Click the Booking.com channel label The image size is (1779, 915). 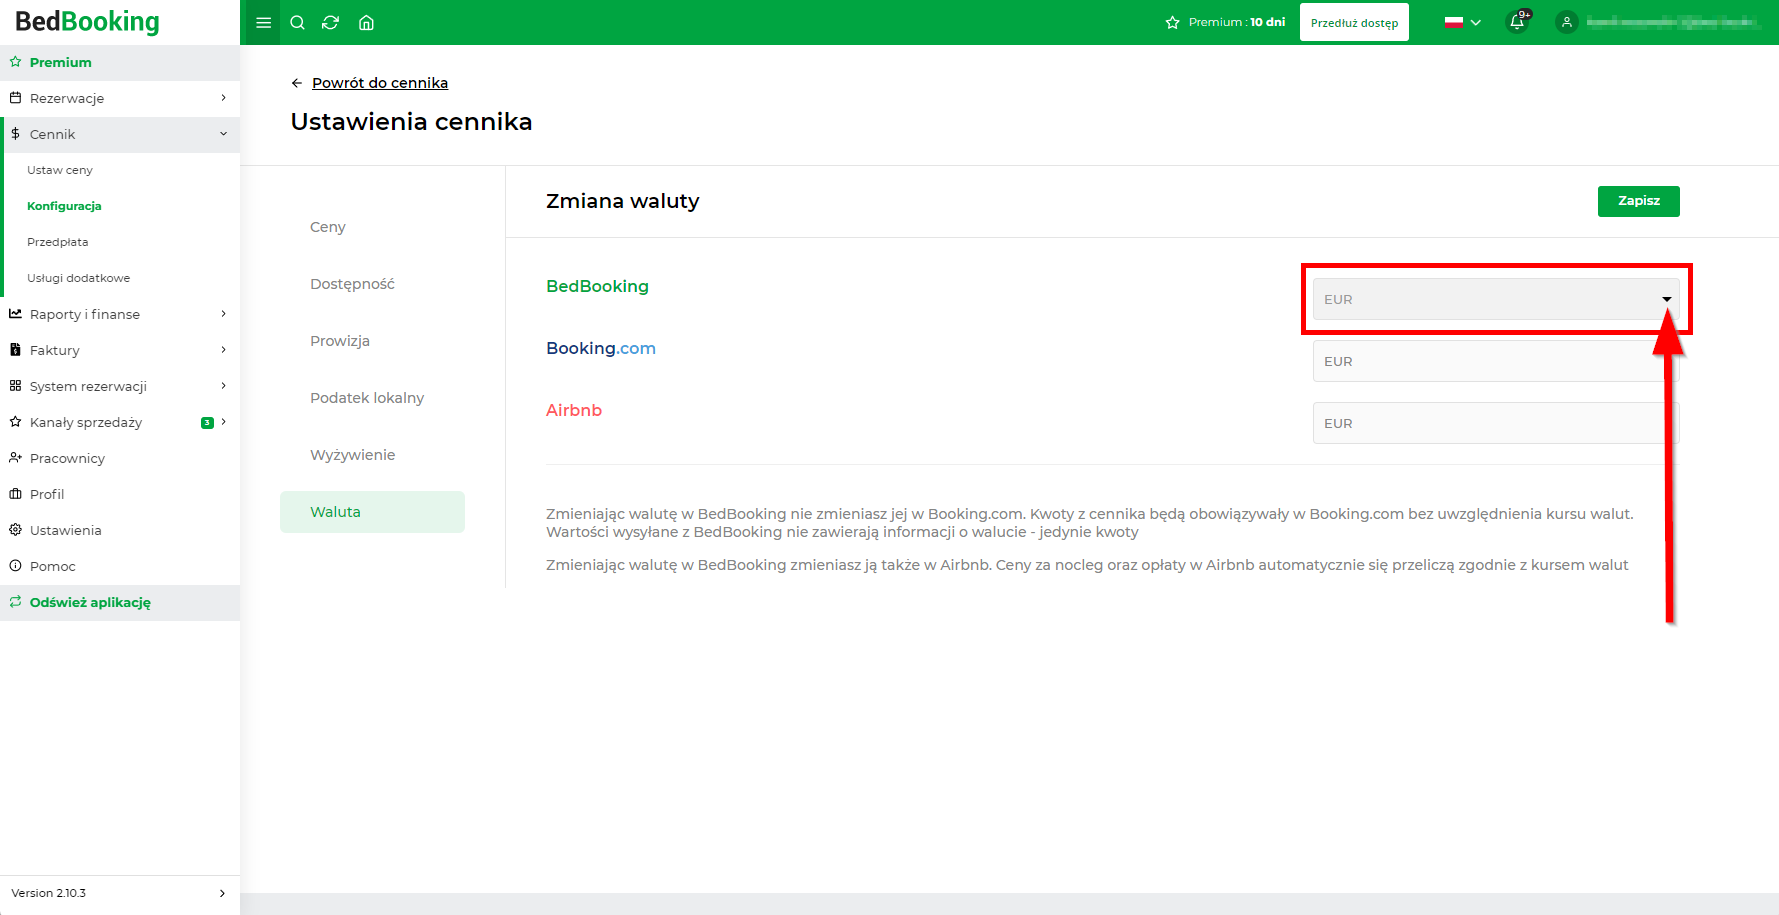click(x=601, y=348)
